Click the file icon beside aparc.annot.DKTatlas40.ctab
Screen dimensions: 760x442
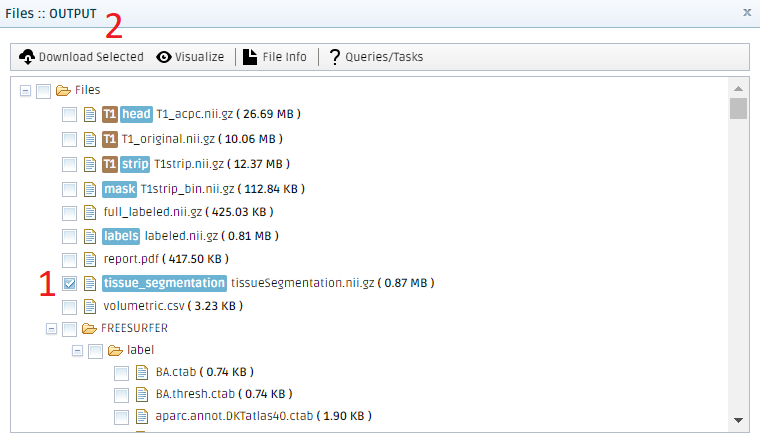[x=142, y=416]
